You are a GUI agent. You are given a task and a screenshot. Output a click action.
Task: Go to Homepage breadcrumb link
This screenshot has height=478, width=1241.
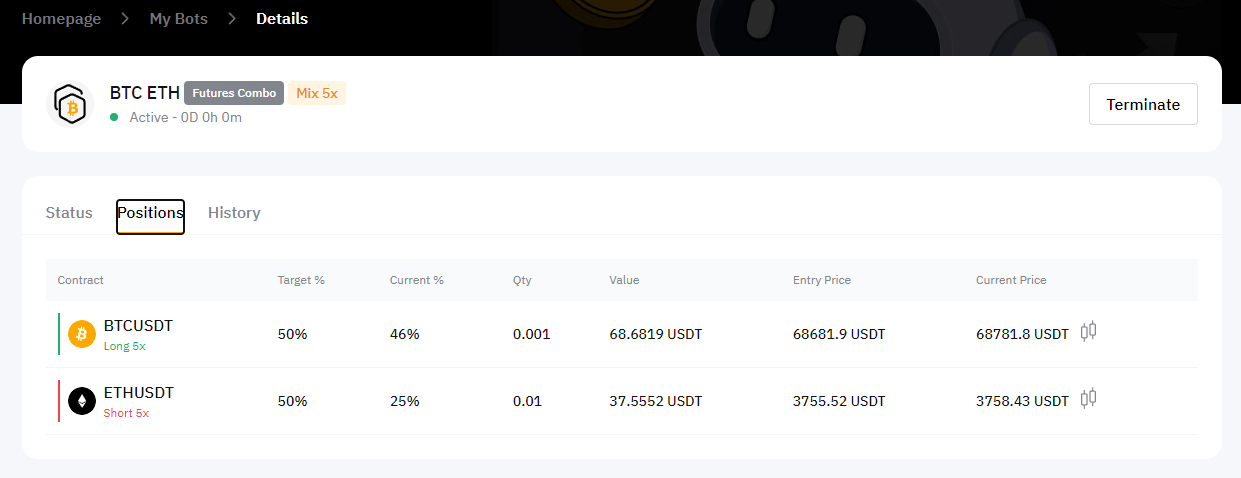[61, 19]
